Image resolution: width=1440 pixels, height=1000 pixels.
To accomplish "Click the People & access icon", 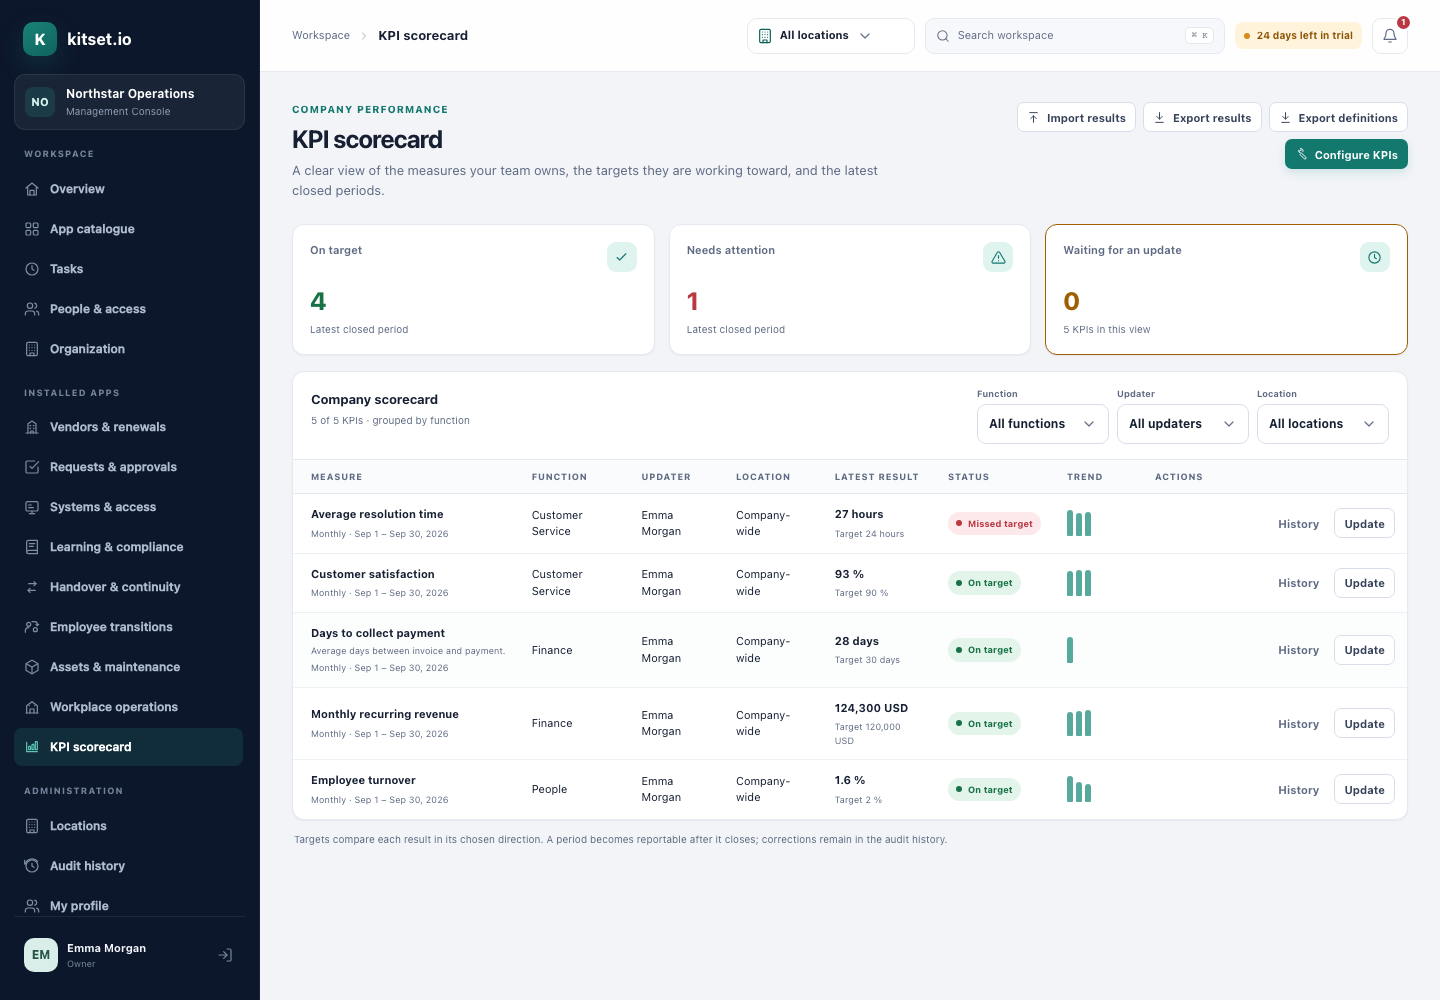I will tap(32, 309).
